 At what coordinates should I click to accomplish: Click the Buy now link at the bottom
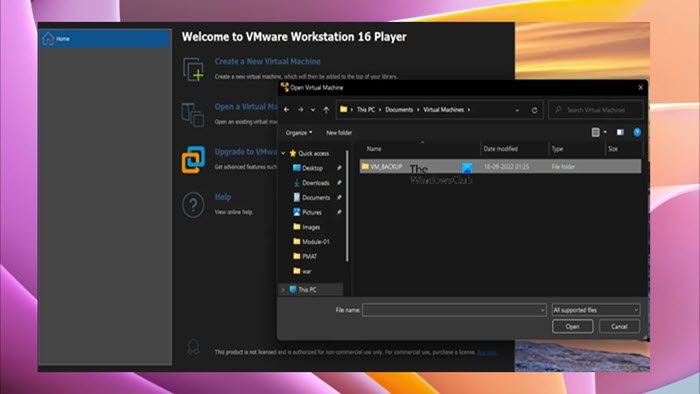(487, 352)
